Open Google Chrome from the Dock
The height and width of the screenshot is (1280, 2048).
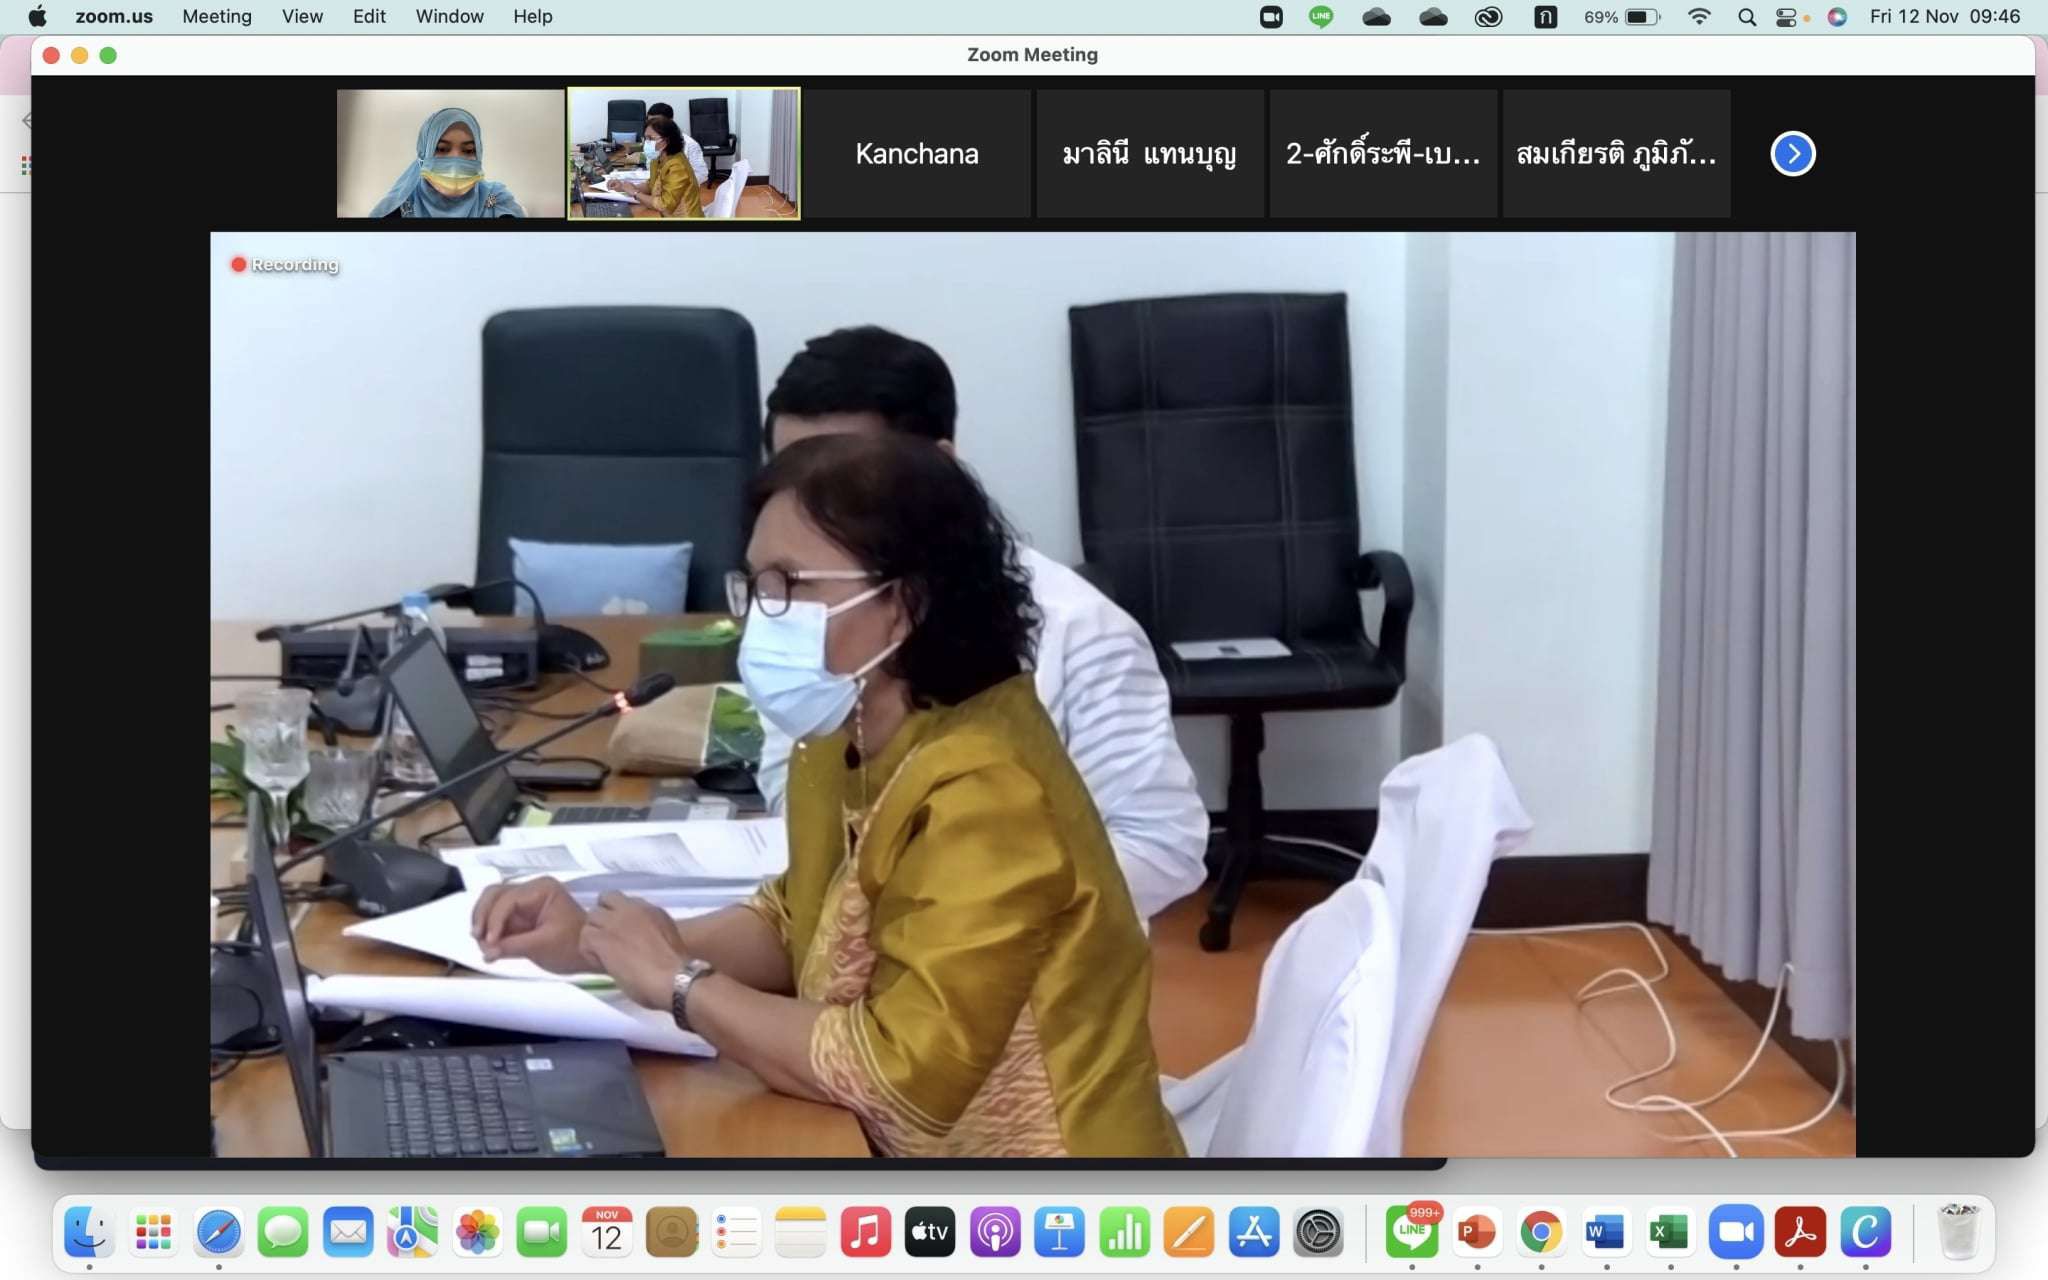click(1541, 1232)
